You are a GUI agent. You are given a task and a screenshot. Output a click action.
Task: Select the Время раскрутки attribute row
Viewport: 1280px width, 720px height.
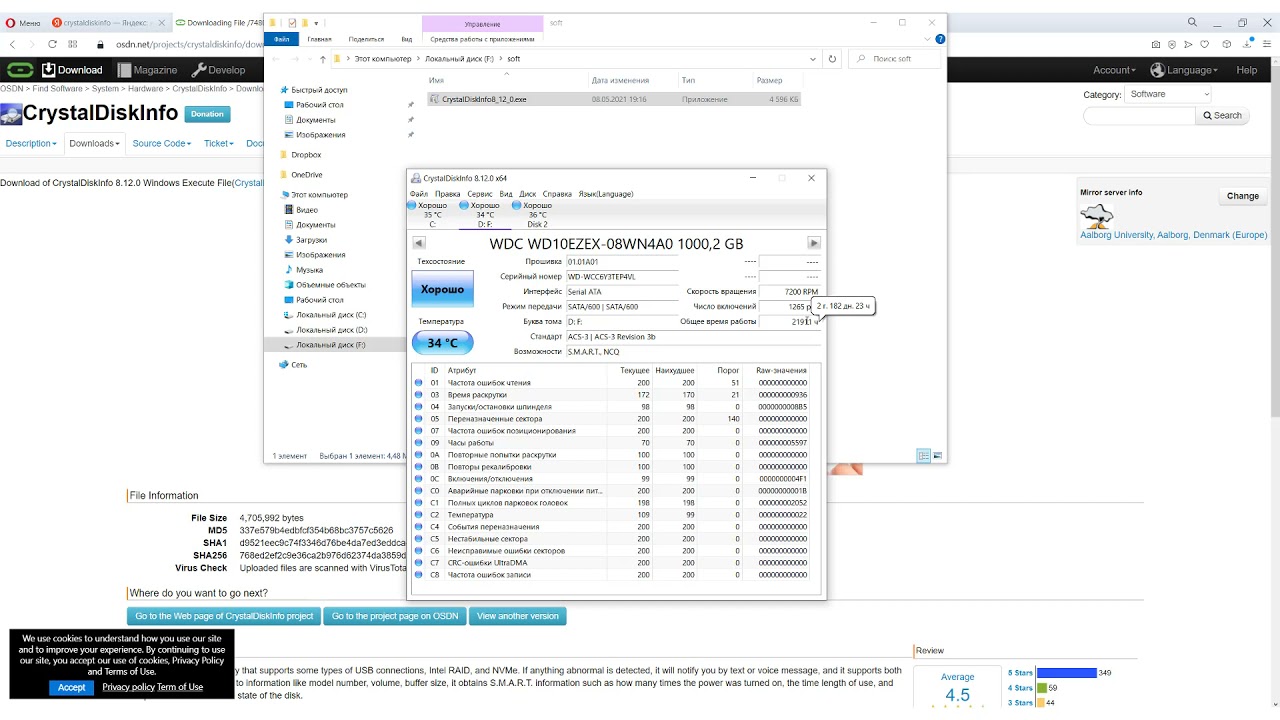point(610,395)
